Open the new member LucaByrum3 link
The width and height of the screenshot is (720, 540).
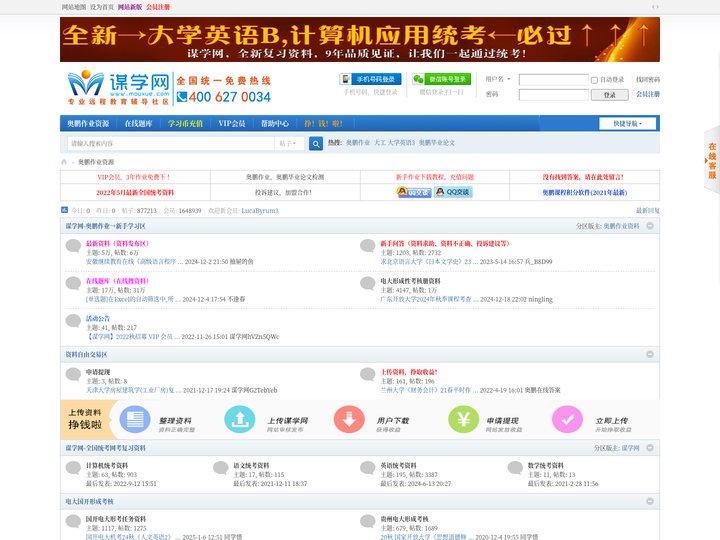(260, 210)
